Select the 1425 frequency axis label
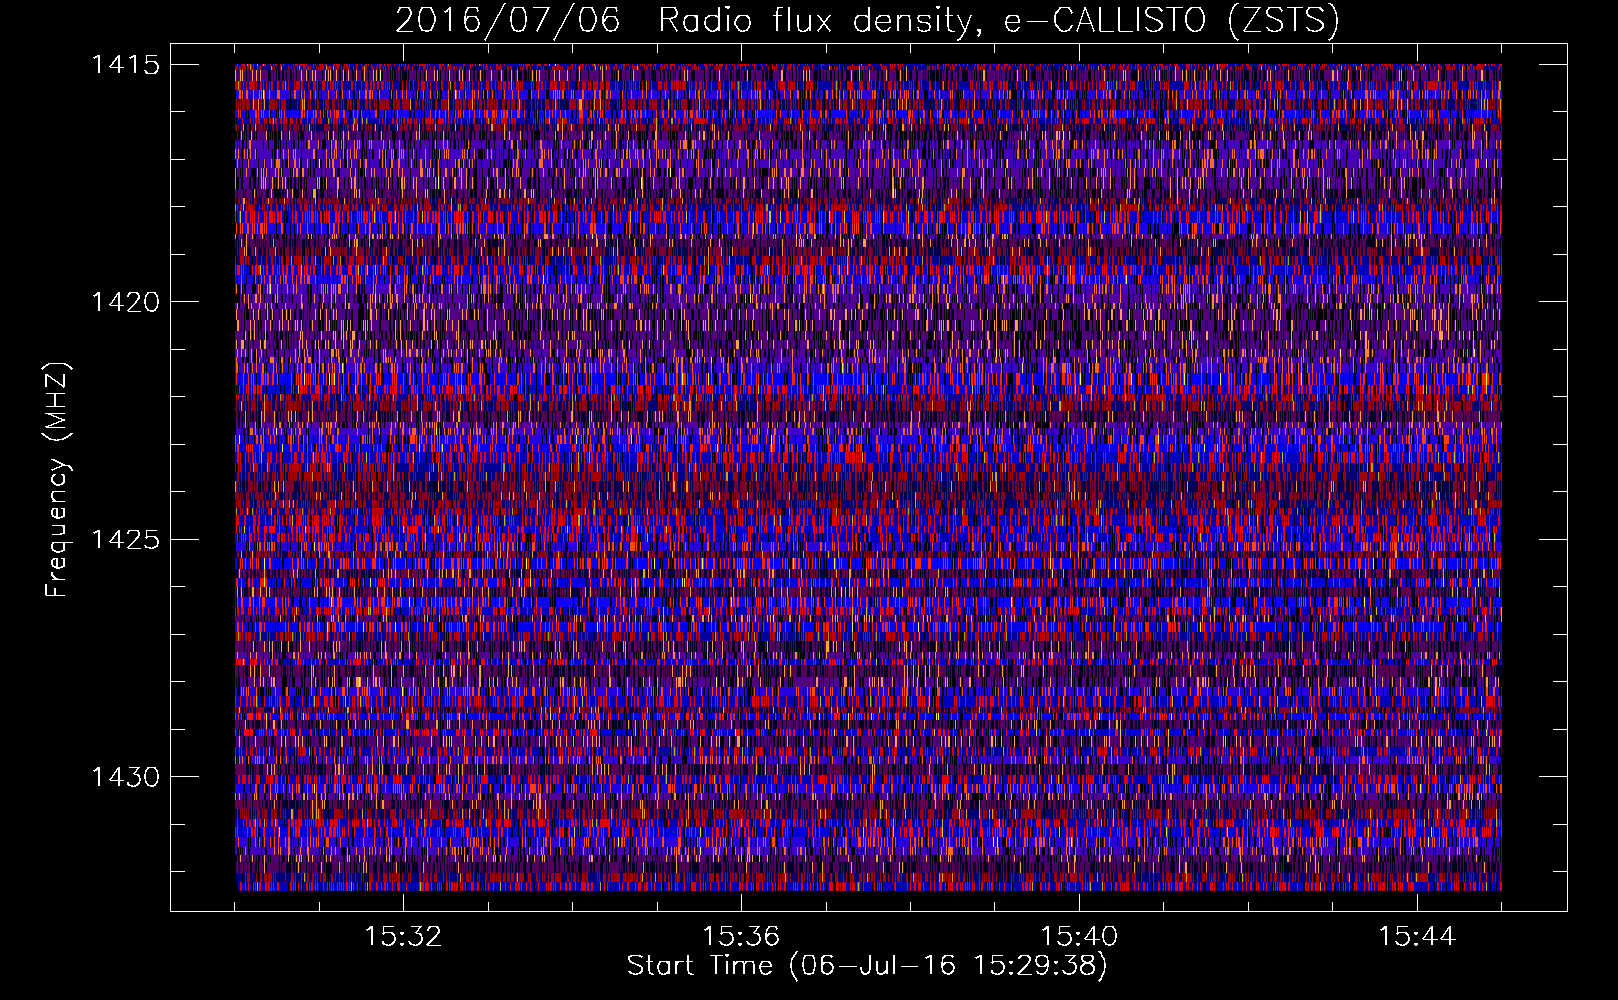 [125, 540]
